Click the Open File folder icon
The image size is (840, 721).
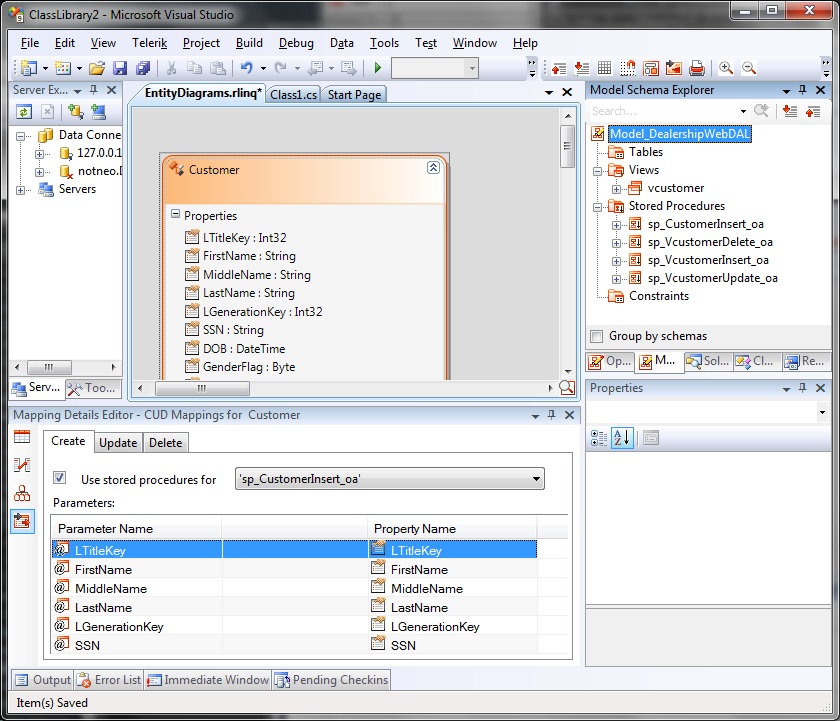[97, 68]
